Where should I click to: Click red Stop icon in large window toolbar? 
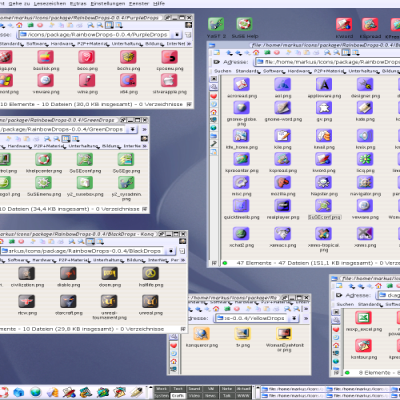pyautogui.click(x=277, y=53)
